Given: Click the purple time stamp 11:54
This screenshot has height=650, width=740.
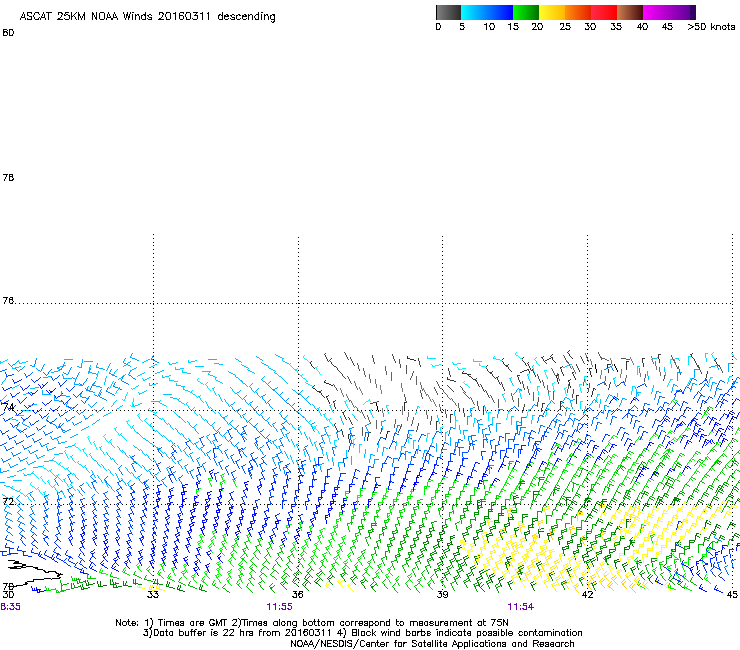Looking at the screenshot, I should [521, 607].
